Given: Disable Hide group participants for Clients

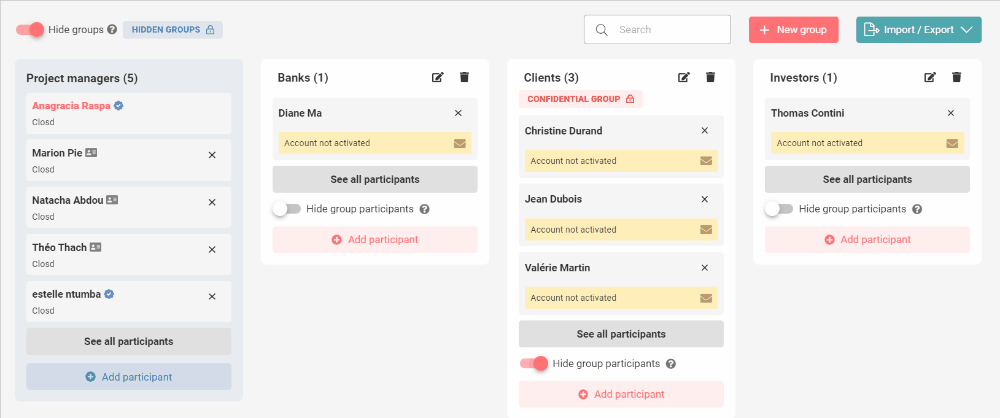Looking at the screenshot, I should point(533,363).
